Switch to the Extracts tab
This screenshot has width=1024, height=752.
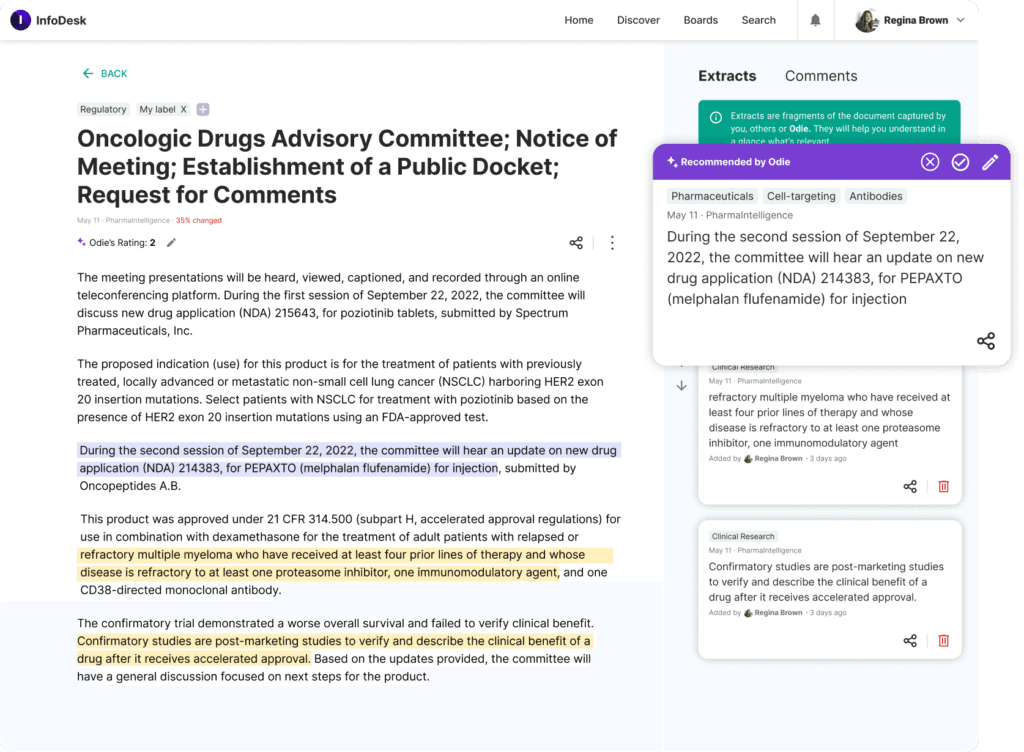point(727,76)
